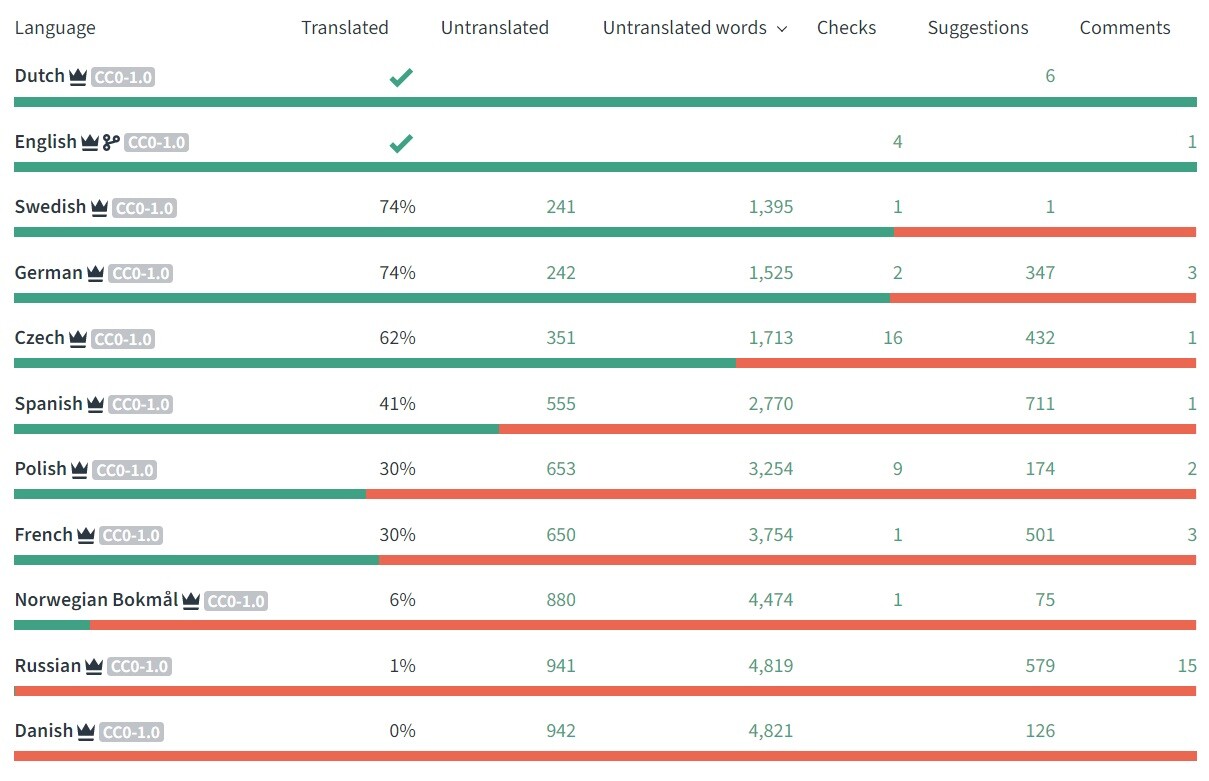Click the CC0-1.0 license badge for German
This screenshot has height=781, width=1209.
140,273
